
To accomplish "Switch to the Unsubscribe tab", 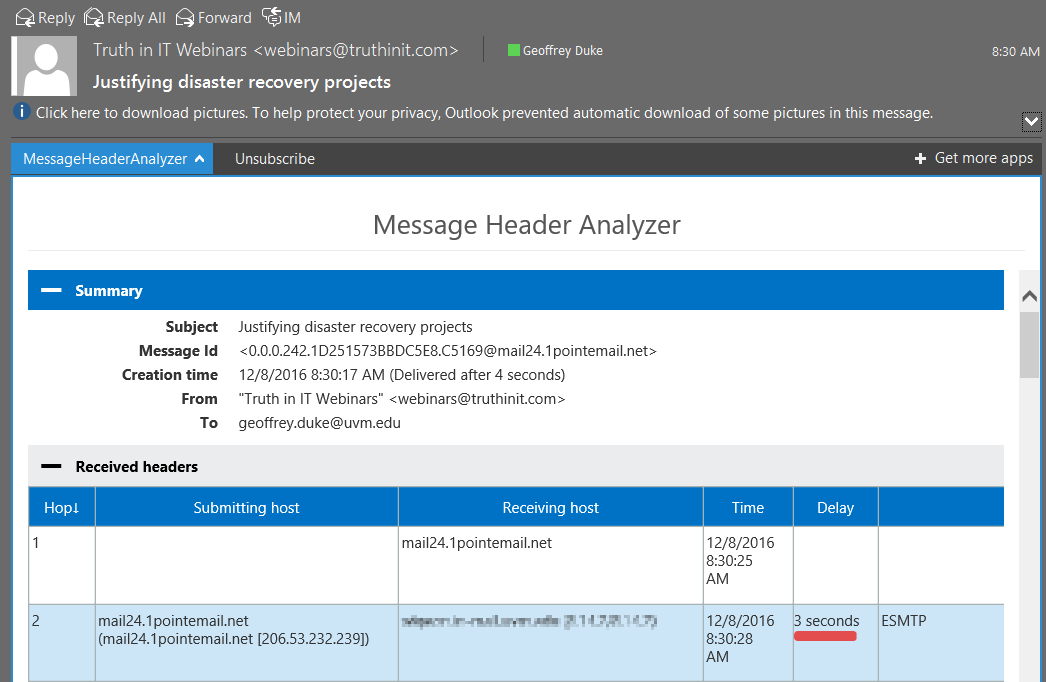I will click(274, 158).
